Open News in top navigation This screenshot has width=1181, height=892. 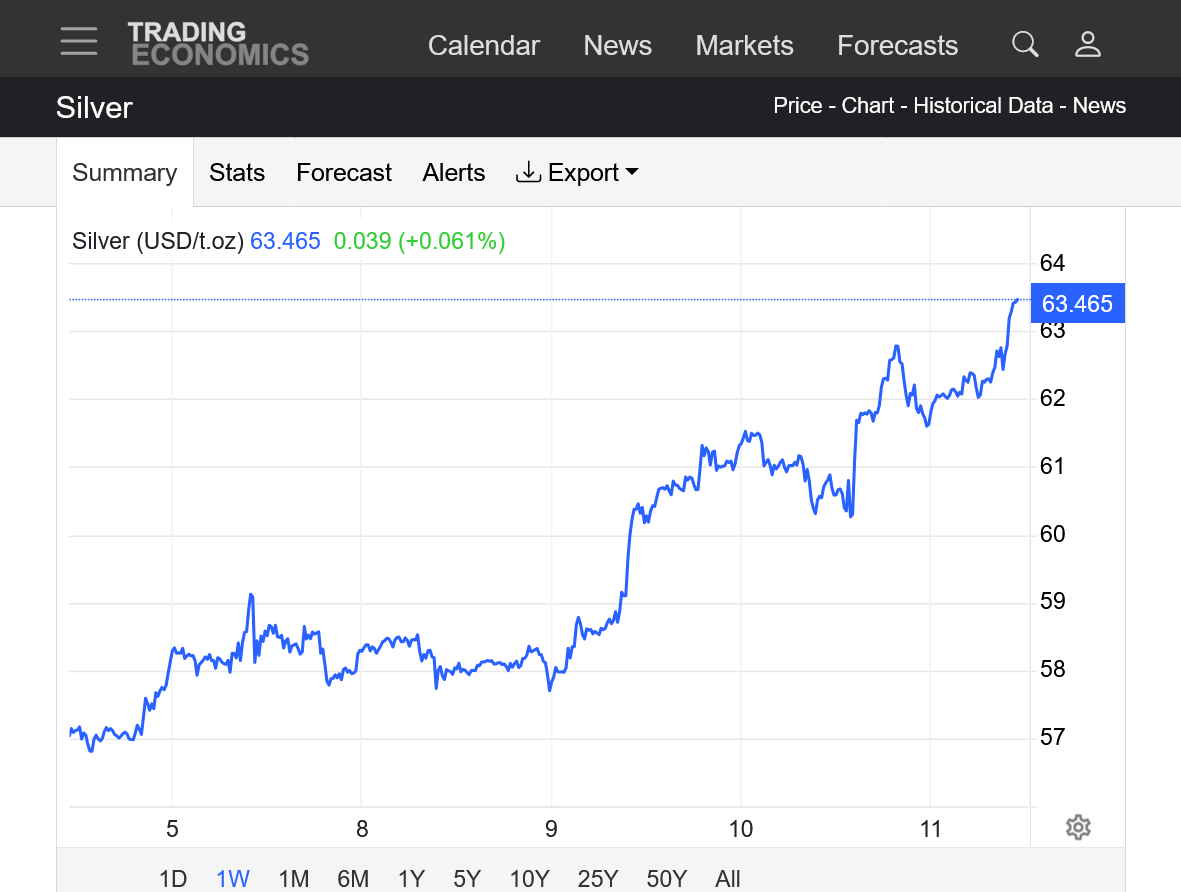coord(617,46)
